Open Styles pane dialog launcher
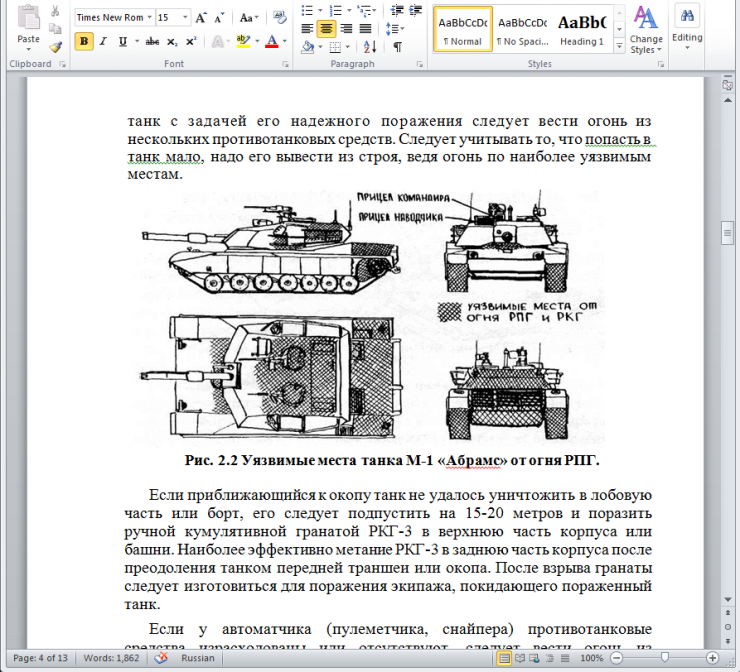 click(661, 64)
